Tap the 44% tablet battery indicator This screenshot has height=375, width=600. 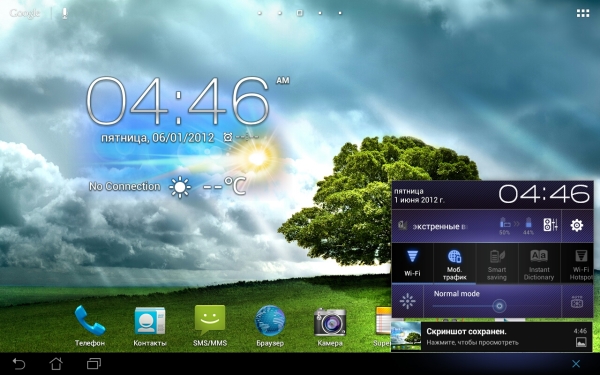(x=528, y=226)
